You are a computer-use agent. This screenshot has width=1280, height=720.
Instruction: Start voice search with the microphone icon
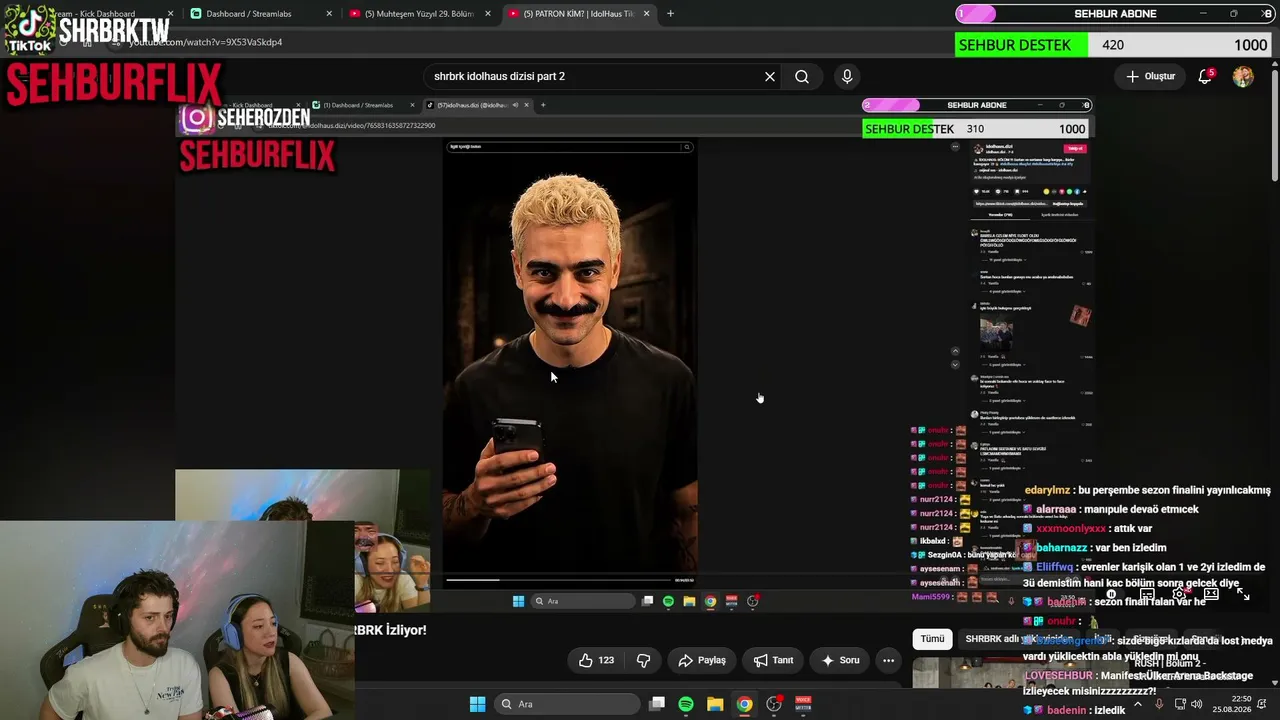tap(847, 76)
